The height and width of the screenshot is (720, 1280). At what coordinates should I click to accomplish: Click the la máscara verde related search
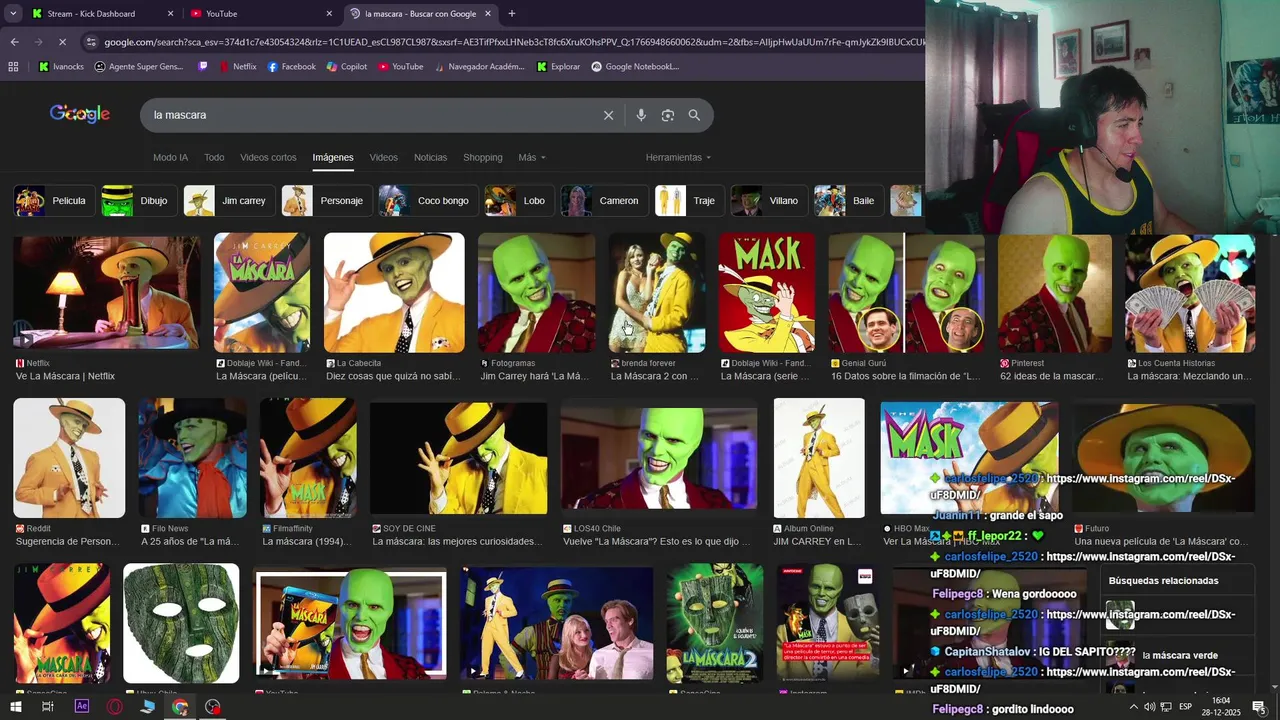pyautogui.click(x=1180, y=655)
